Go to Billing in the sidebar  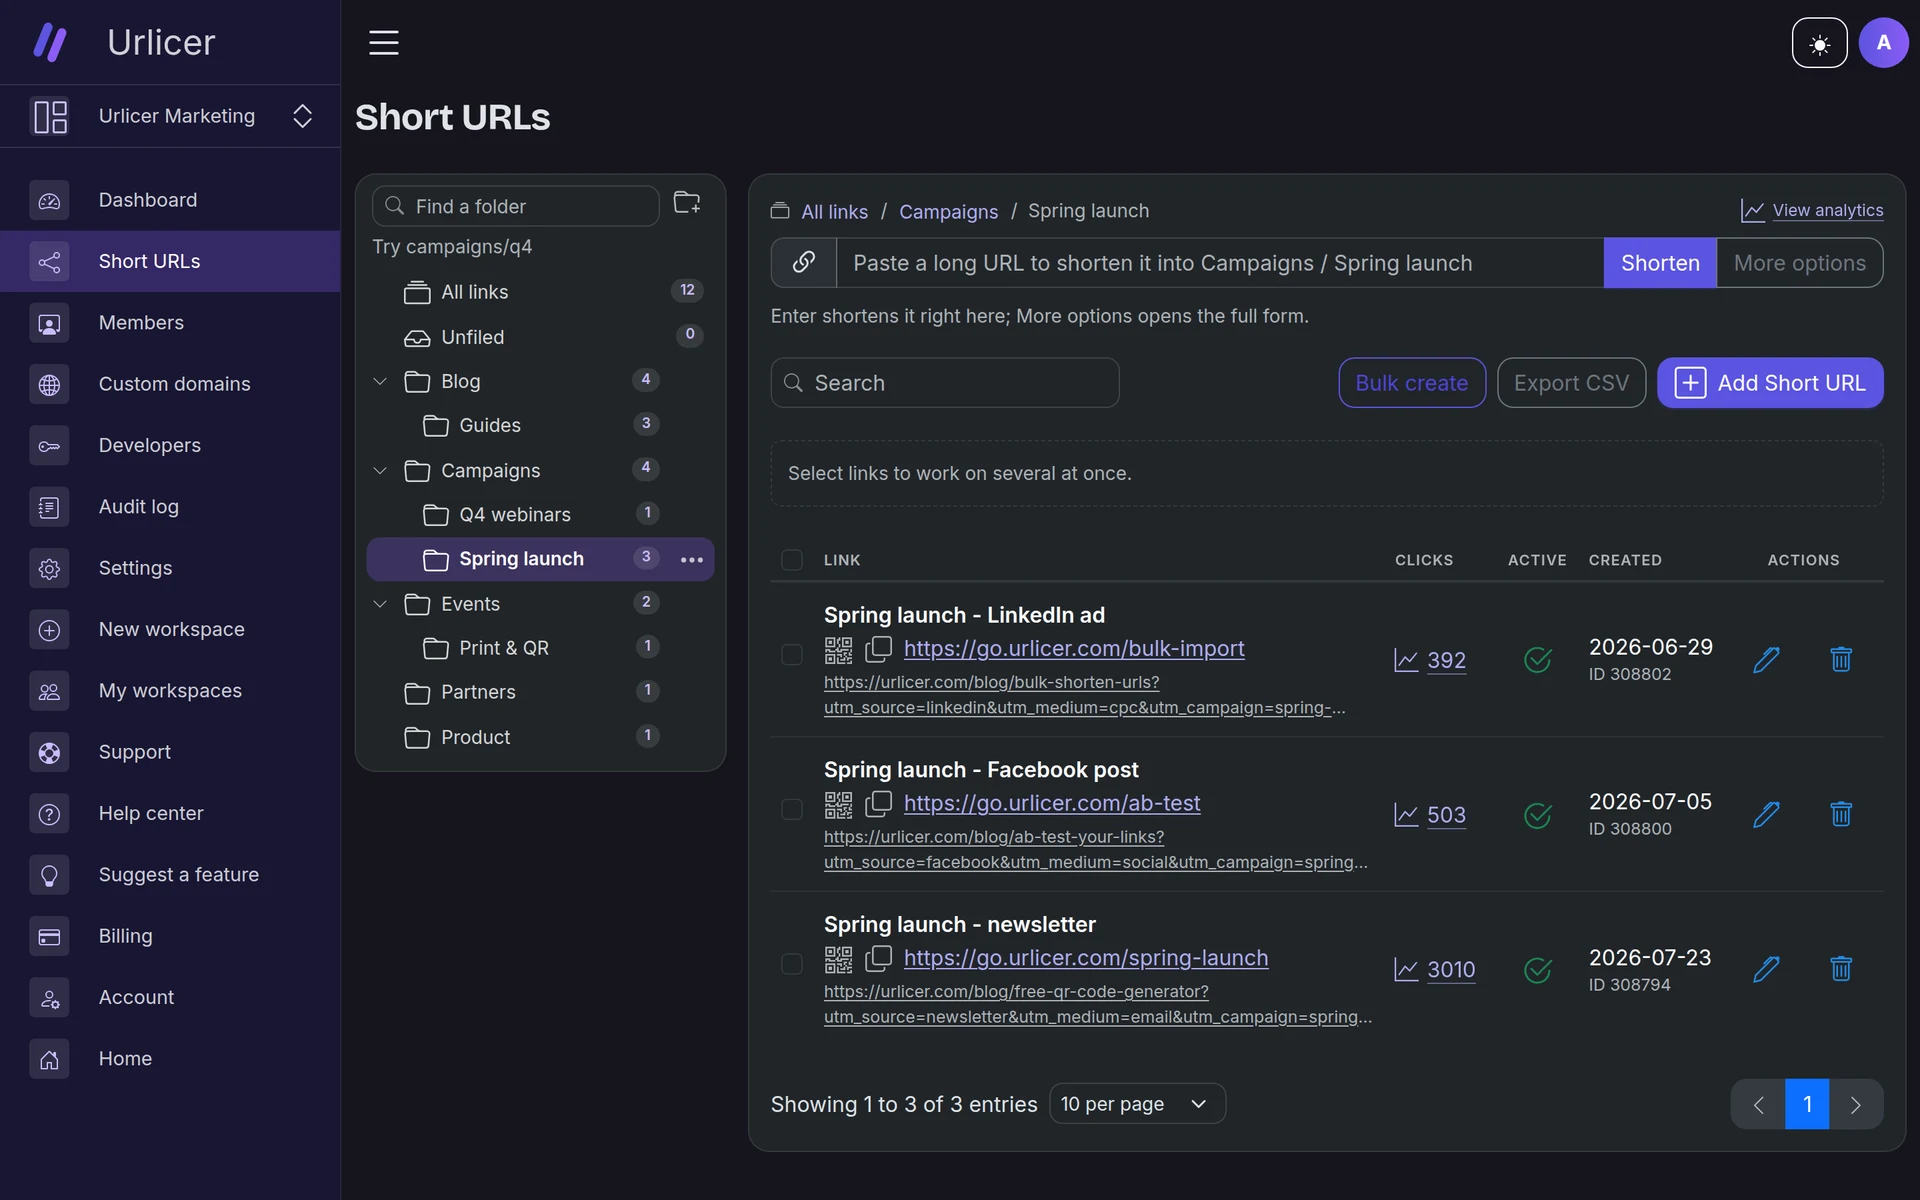click(170, 936)
